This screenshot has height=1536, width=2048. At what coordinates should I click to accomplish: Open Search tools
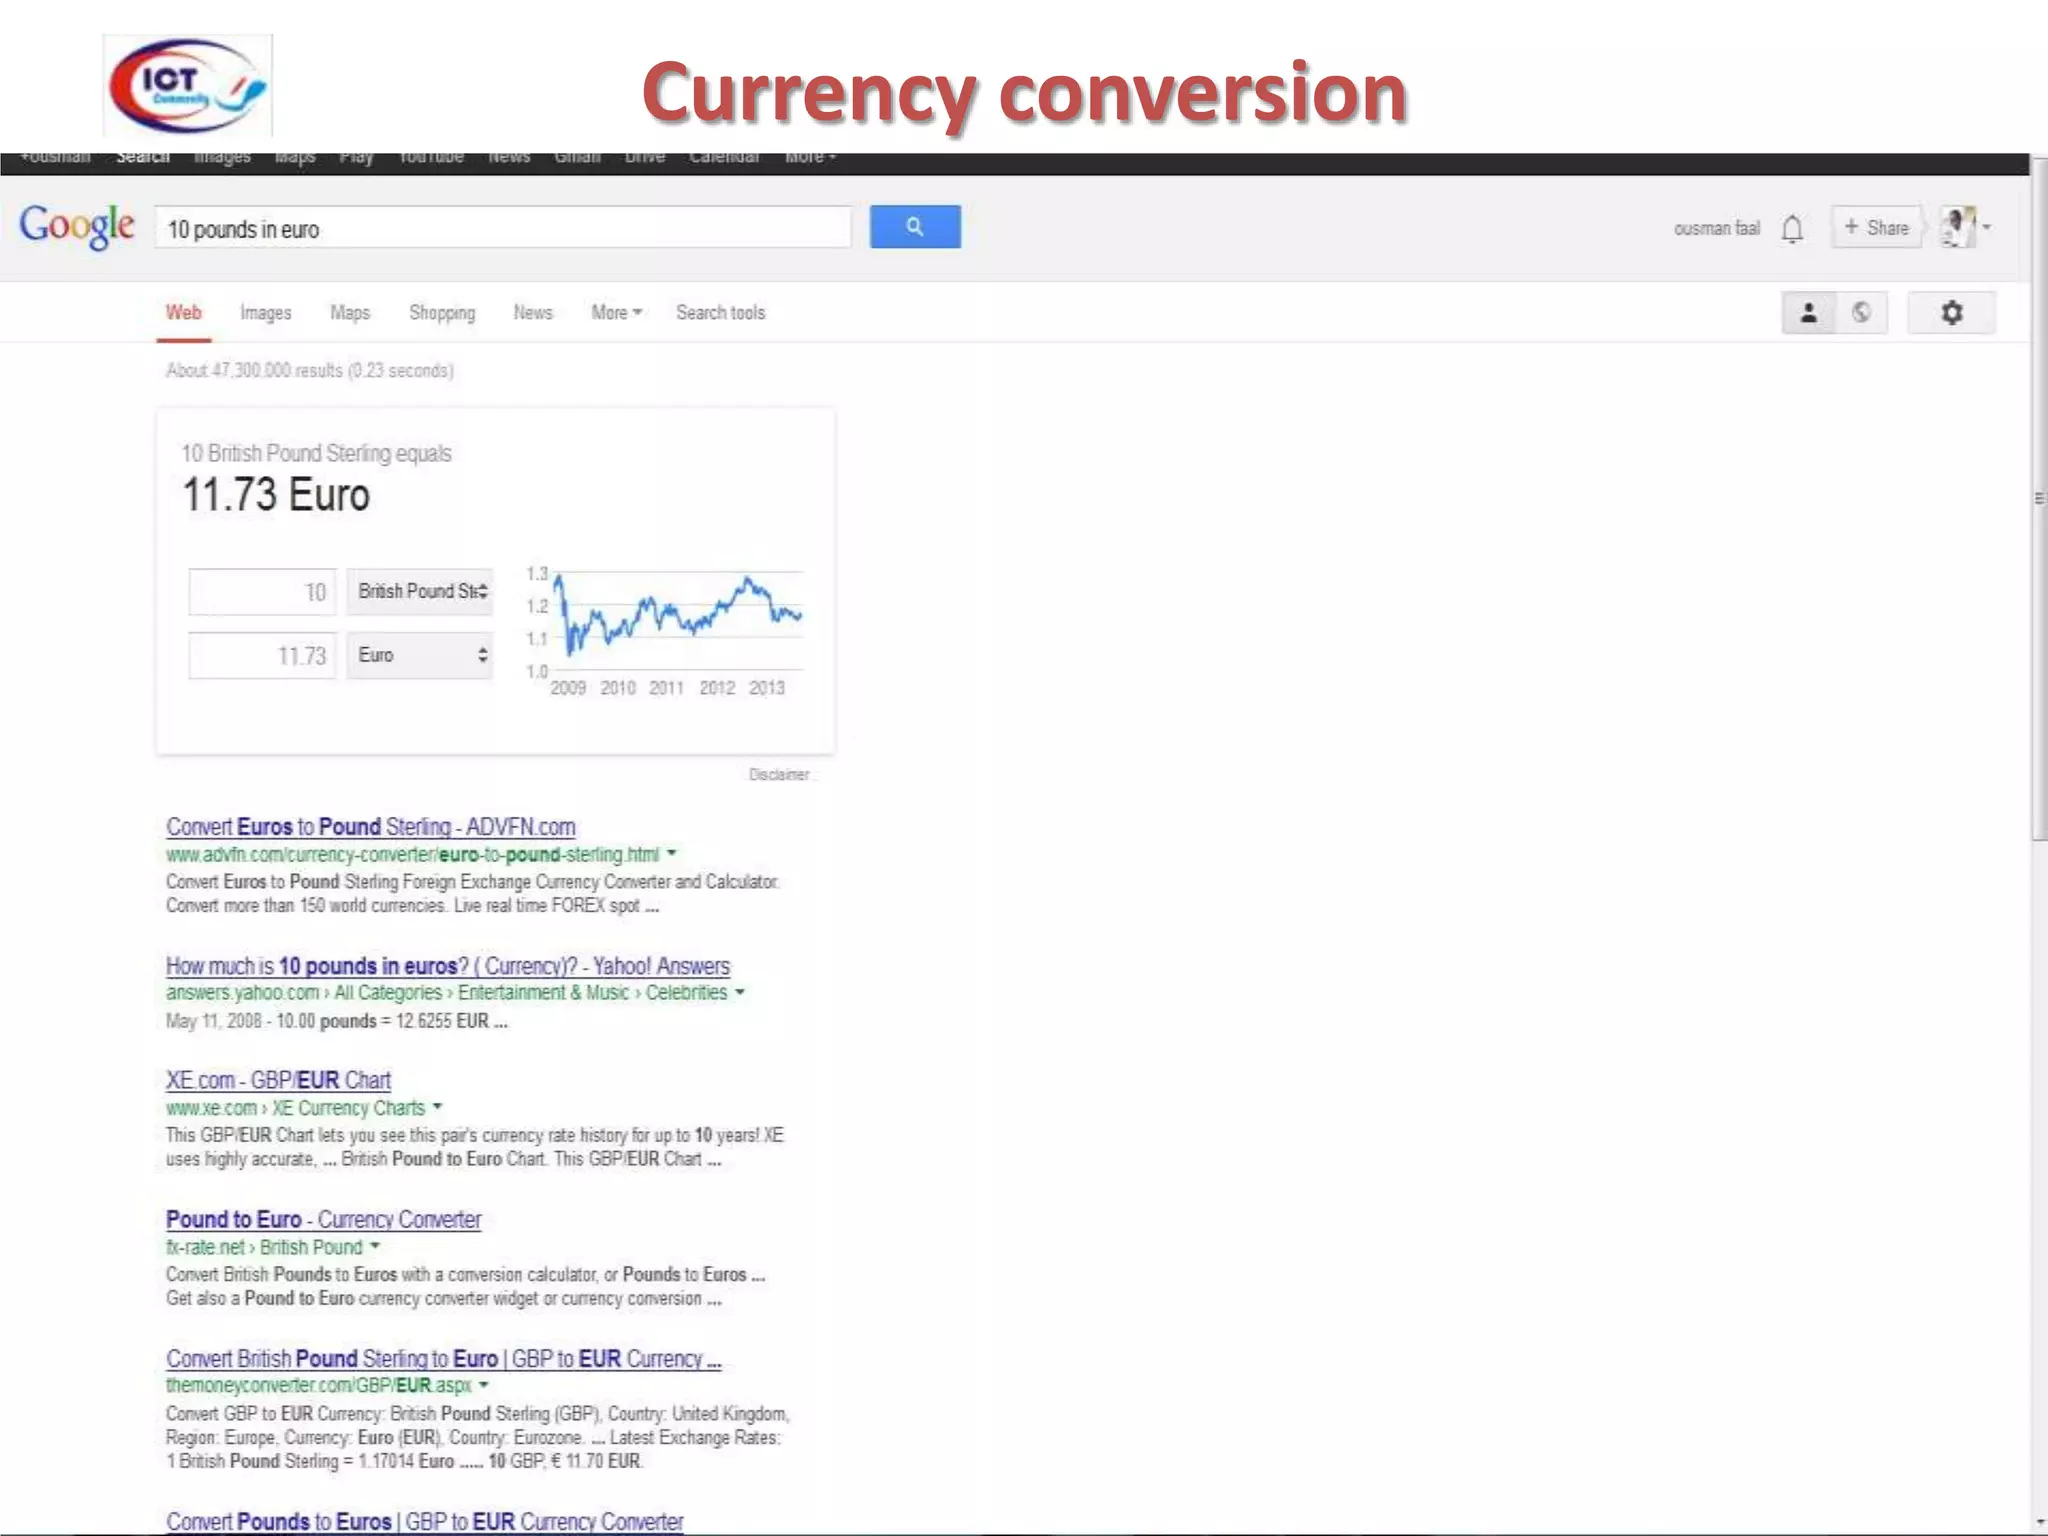pyautogui.click(x=720, y=313)
